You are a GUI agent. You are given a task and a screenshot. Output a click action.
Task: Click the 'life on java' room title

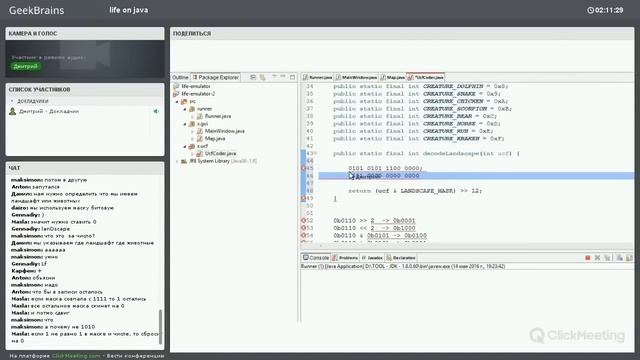[129, 10]
